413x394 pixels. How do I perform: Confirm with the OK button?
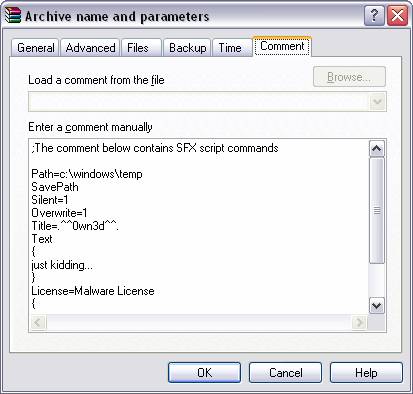point(204,372)
